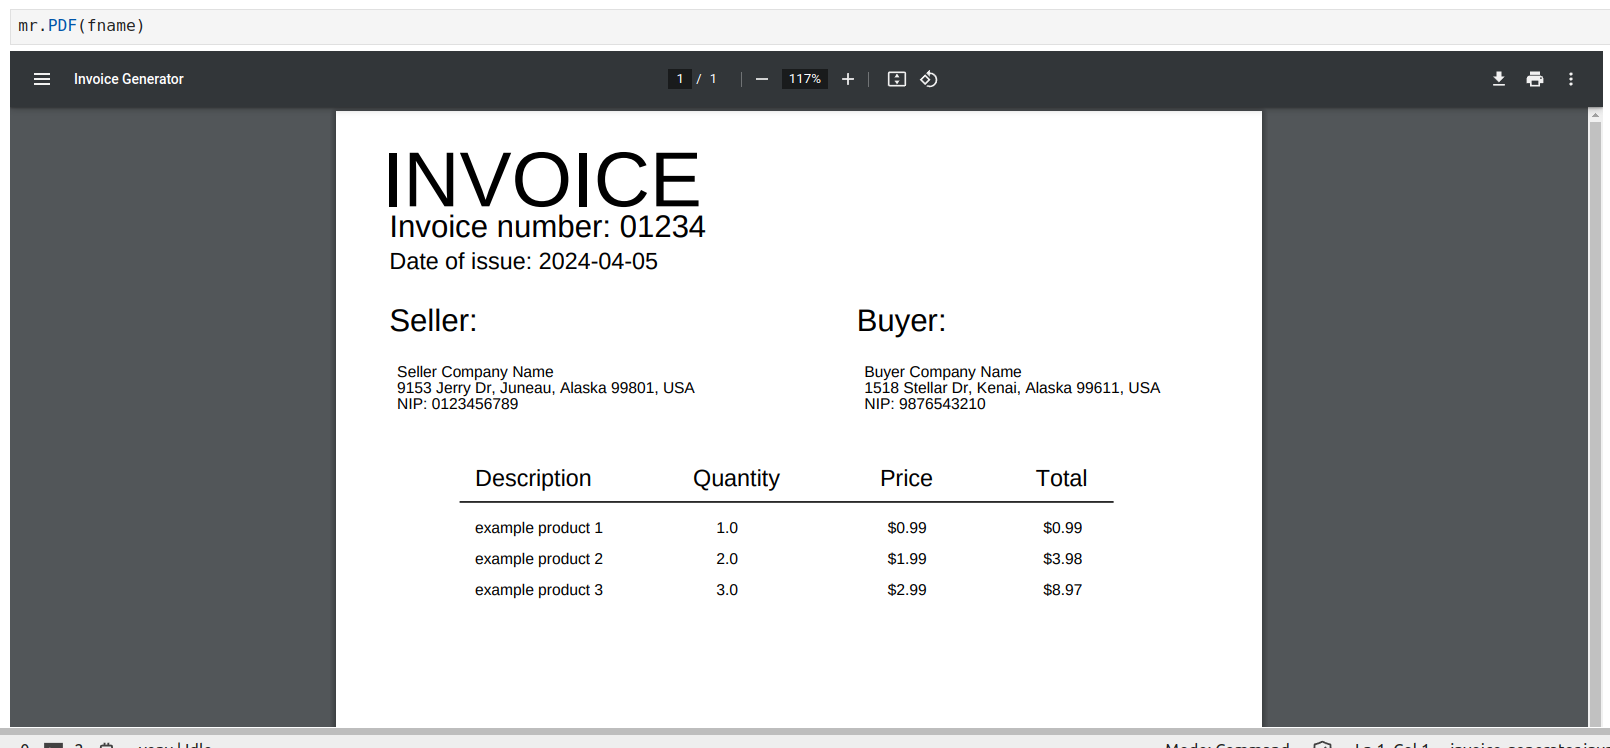The width and height of the screenshot is (1610, 748).
Task: Click the Date of issue: 2024-04-05 line
Action: click(x=523, y=262)
